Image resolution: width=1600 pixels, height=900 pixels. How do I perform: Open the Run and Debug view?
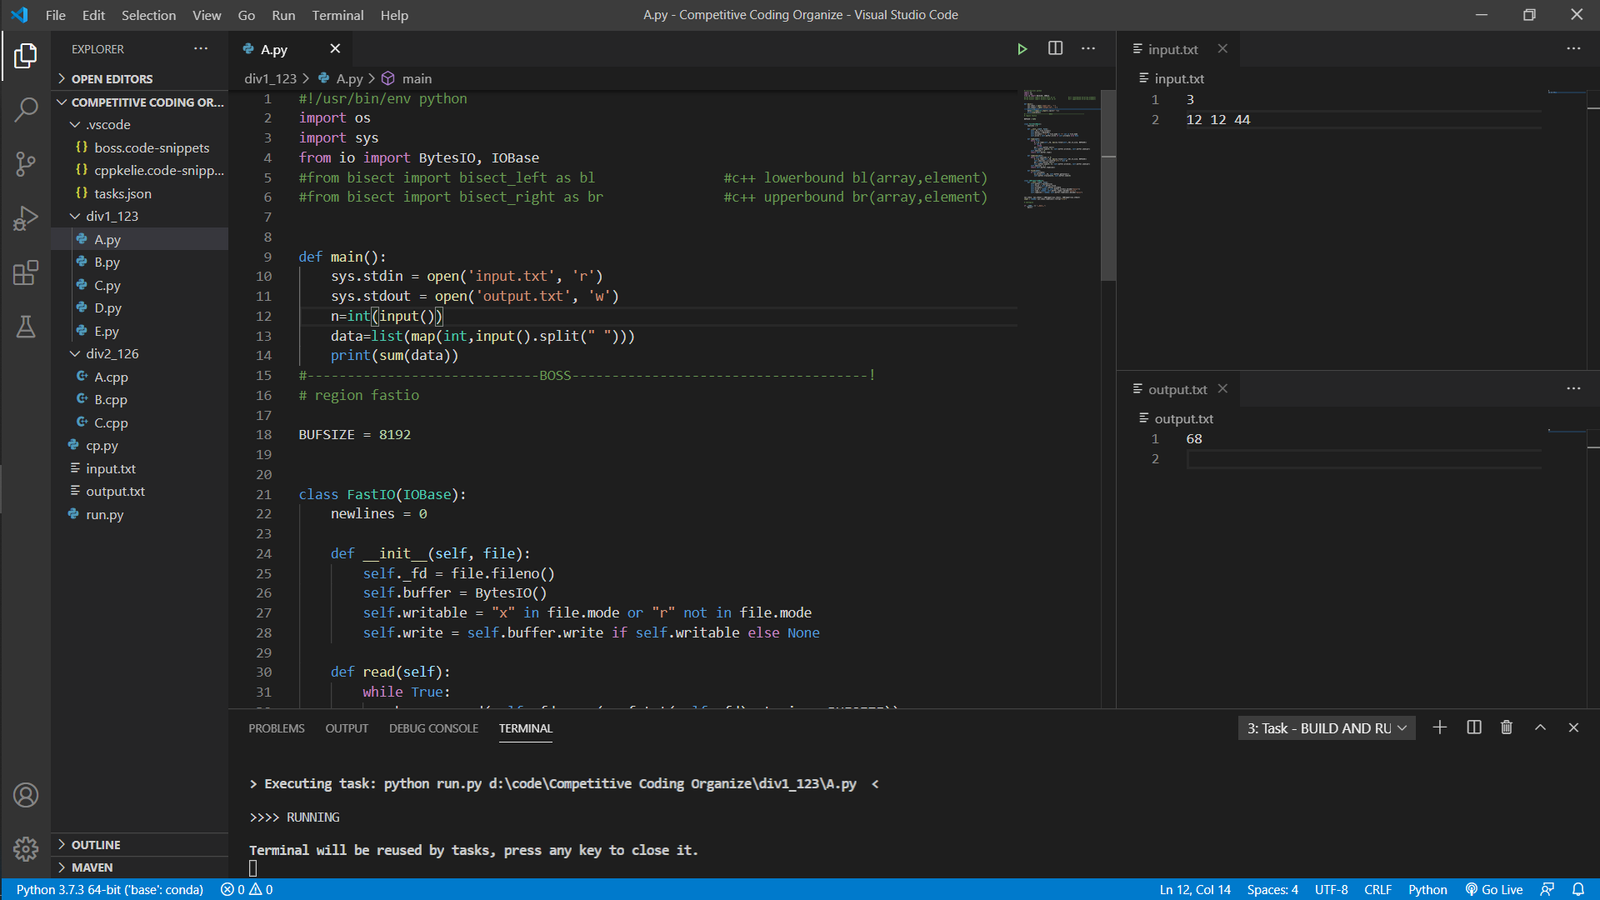[26, 218]
